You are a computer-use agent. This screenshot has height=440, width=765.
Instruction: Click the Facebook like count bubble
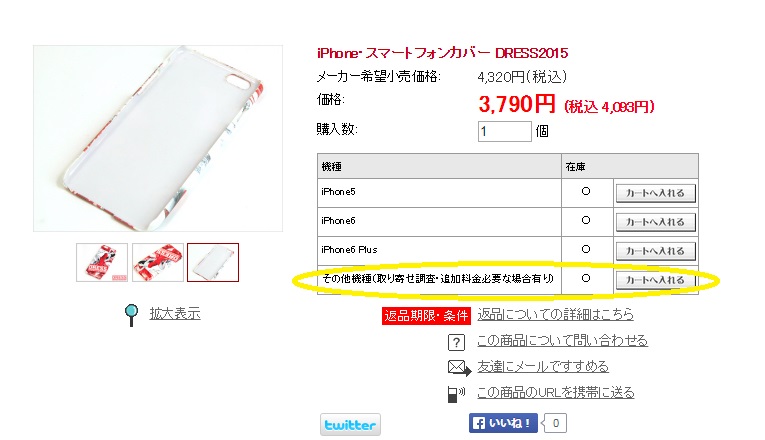555,423
